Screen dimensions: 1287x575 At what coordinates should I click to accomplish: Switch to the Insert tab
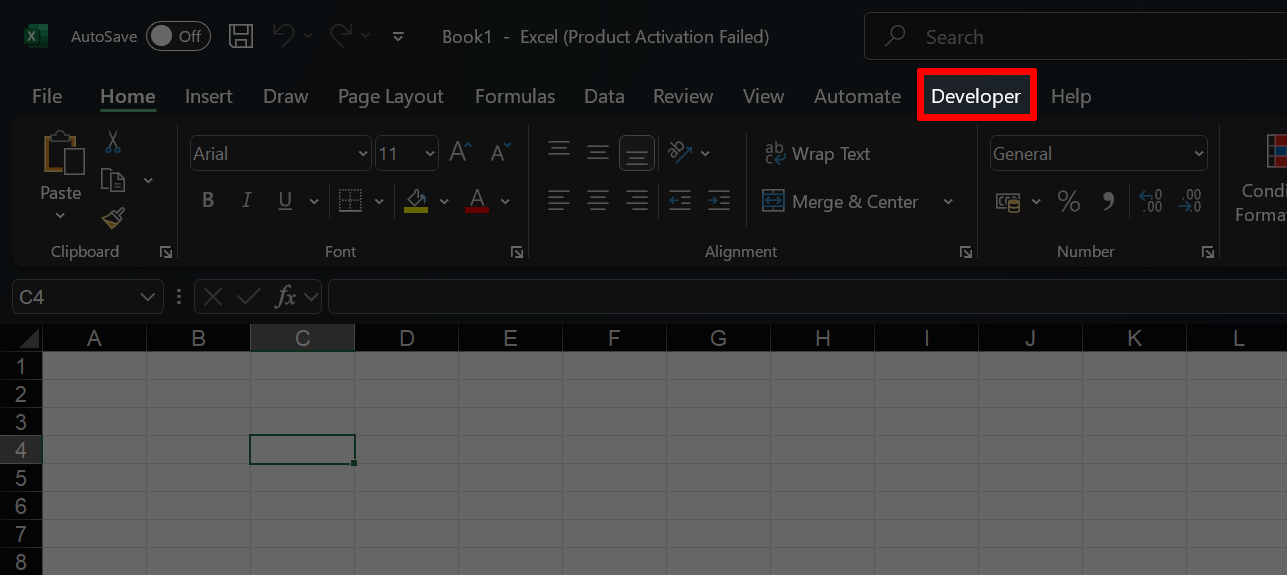tap(209, 96)
